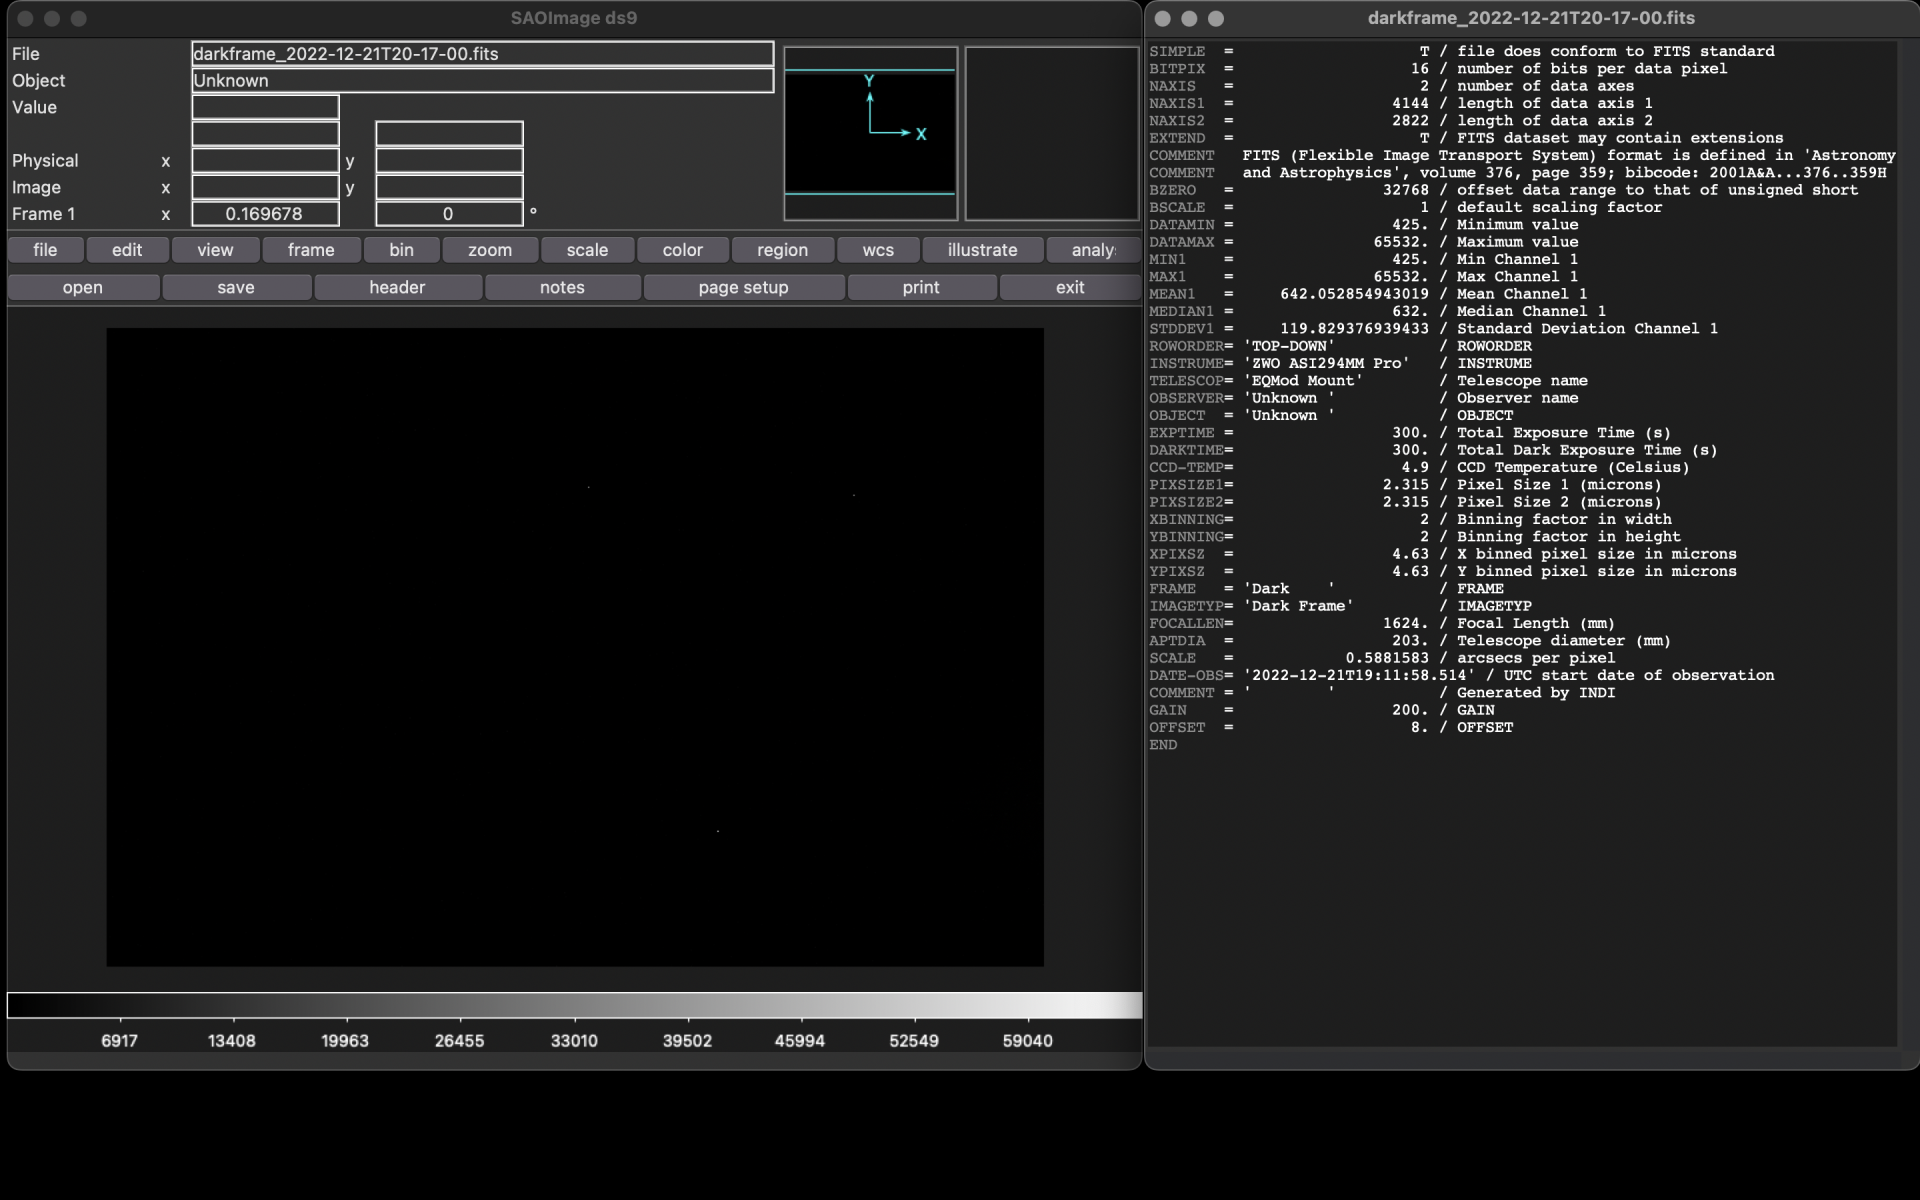Click the EXPTIME header line
The image size is (1920, 1200).
[1410, 433]
